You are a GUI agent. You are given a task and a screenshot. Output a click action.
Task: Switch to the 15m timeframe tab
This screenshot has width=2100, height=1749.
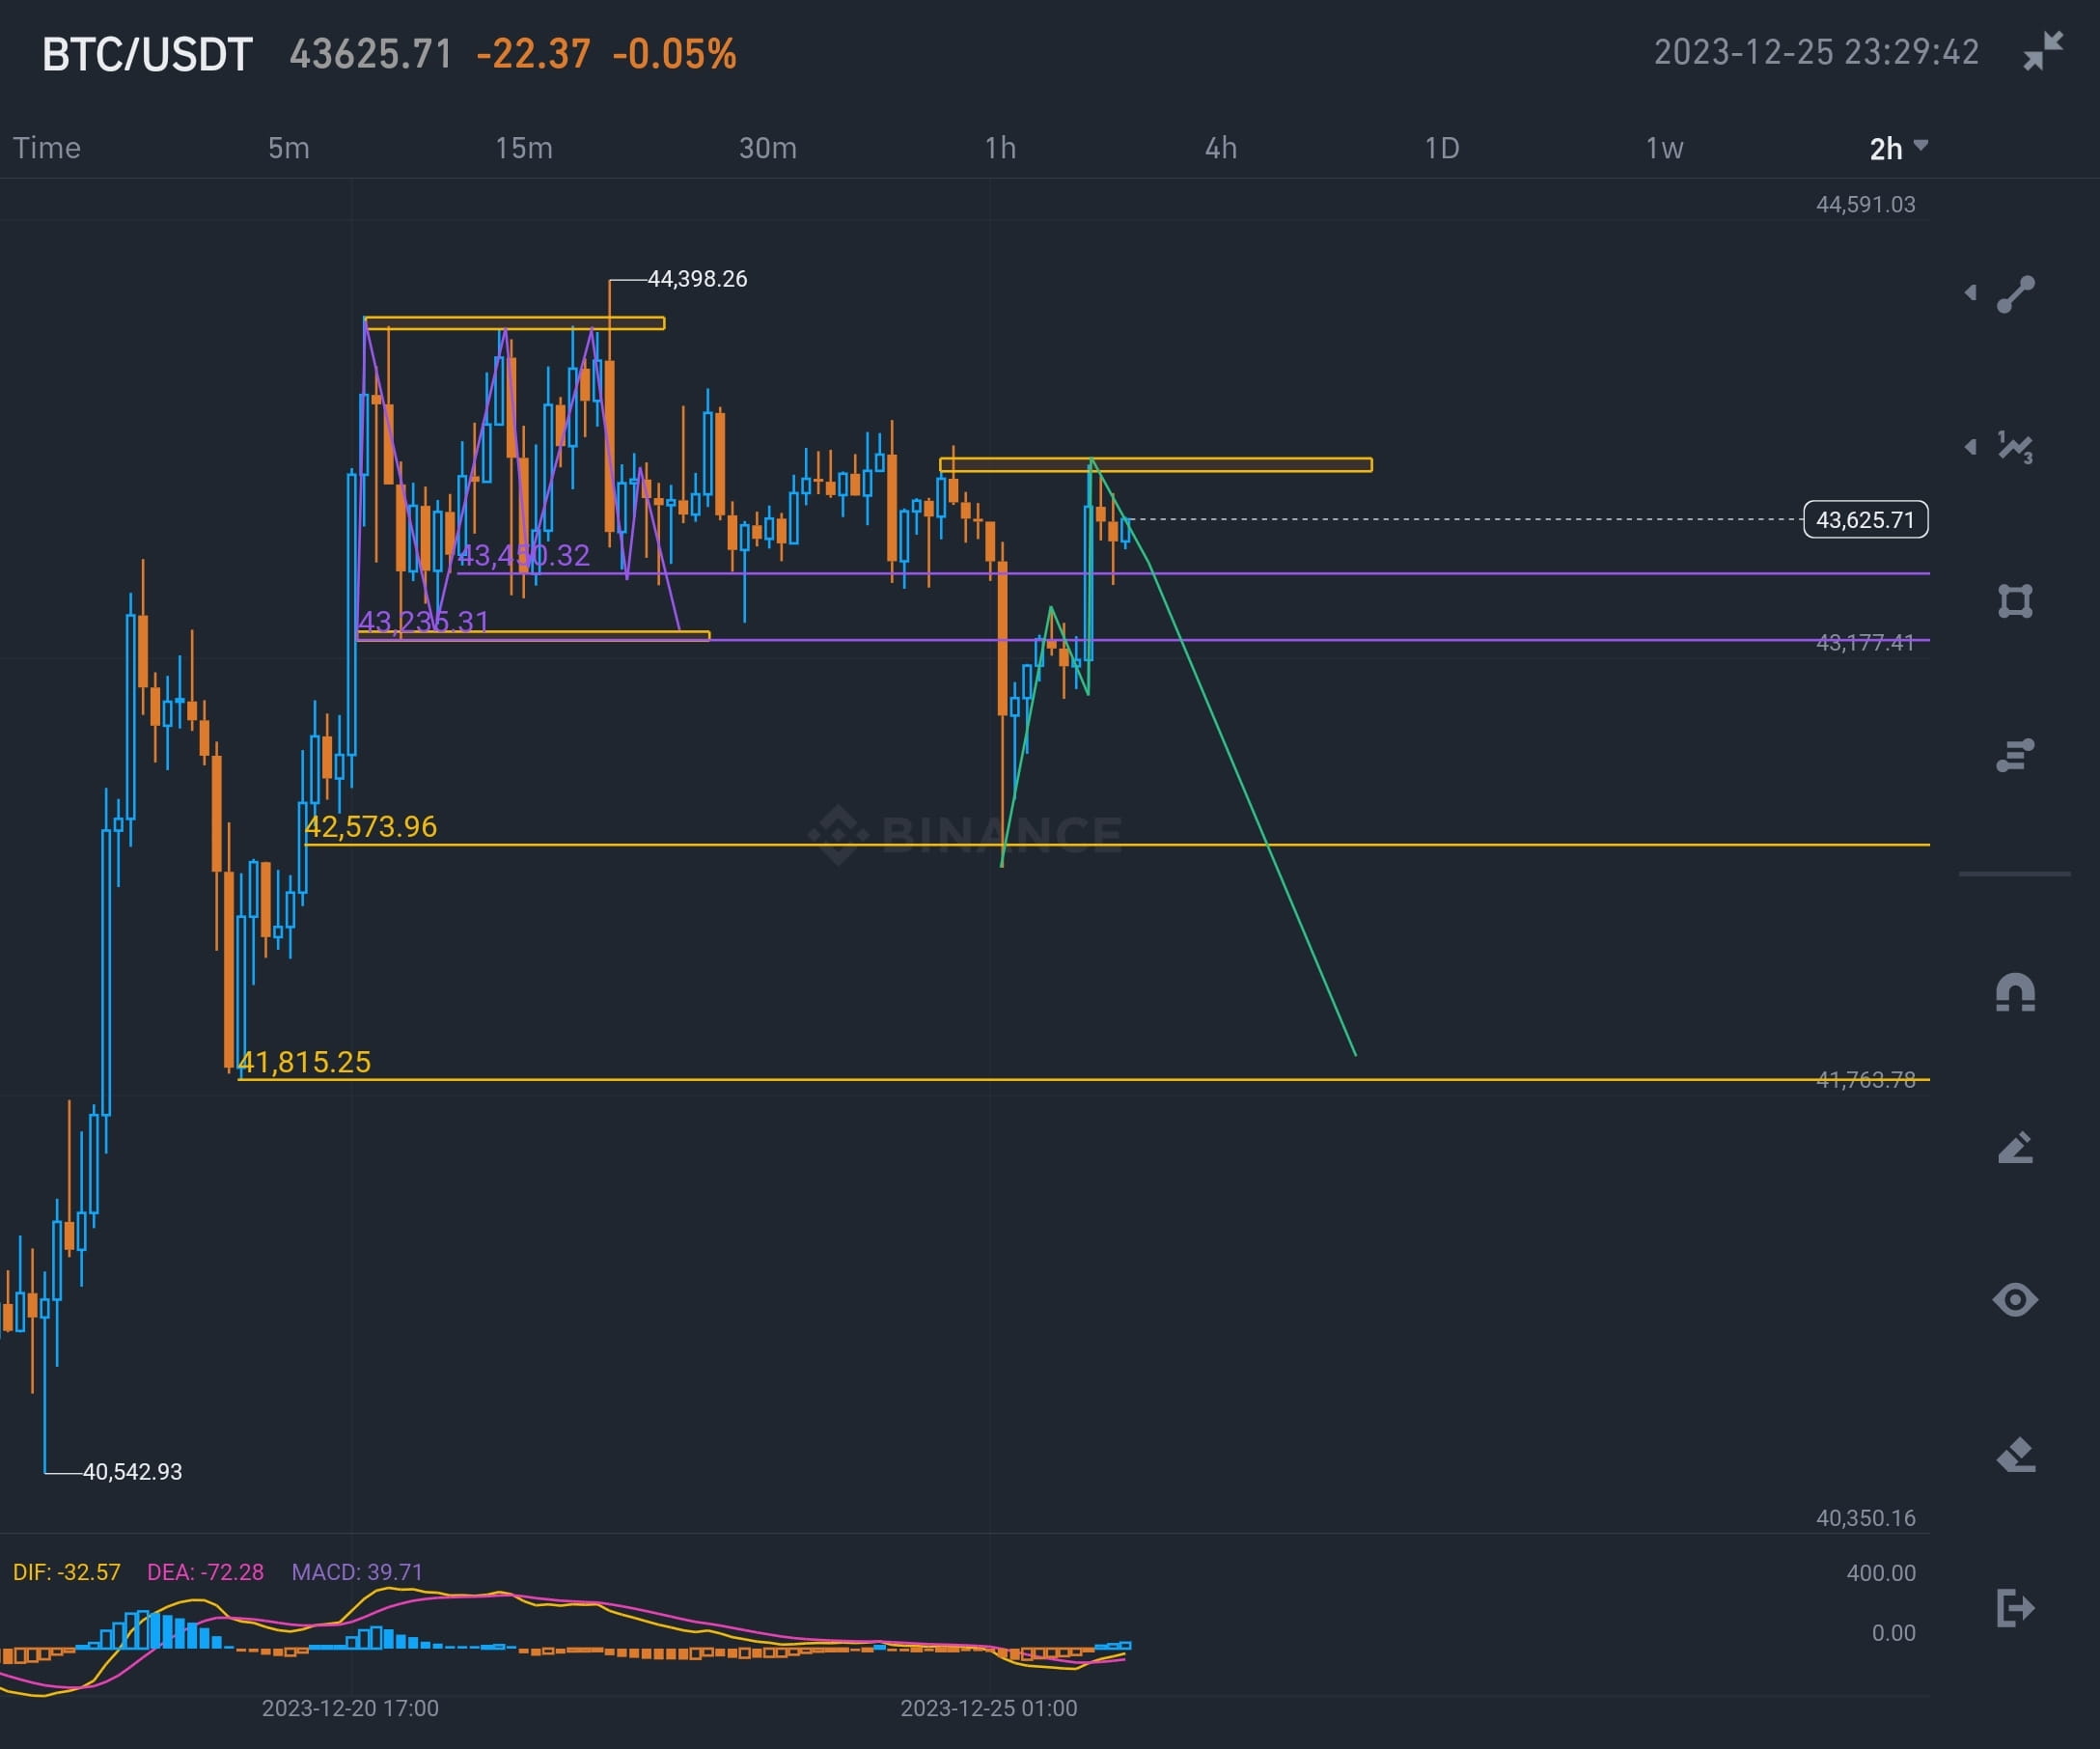point(524,147)
